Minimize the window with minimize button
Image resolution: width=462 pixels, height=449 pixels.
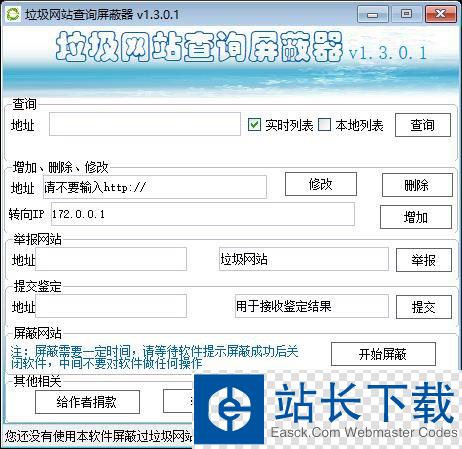click(x=373, y=14)
